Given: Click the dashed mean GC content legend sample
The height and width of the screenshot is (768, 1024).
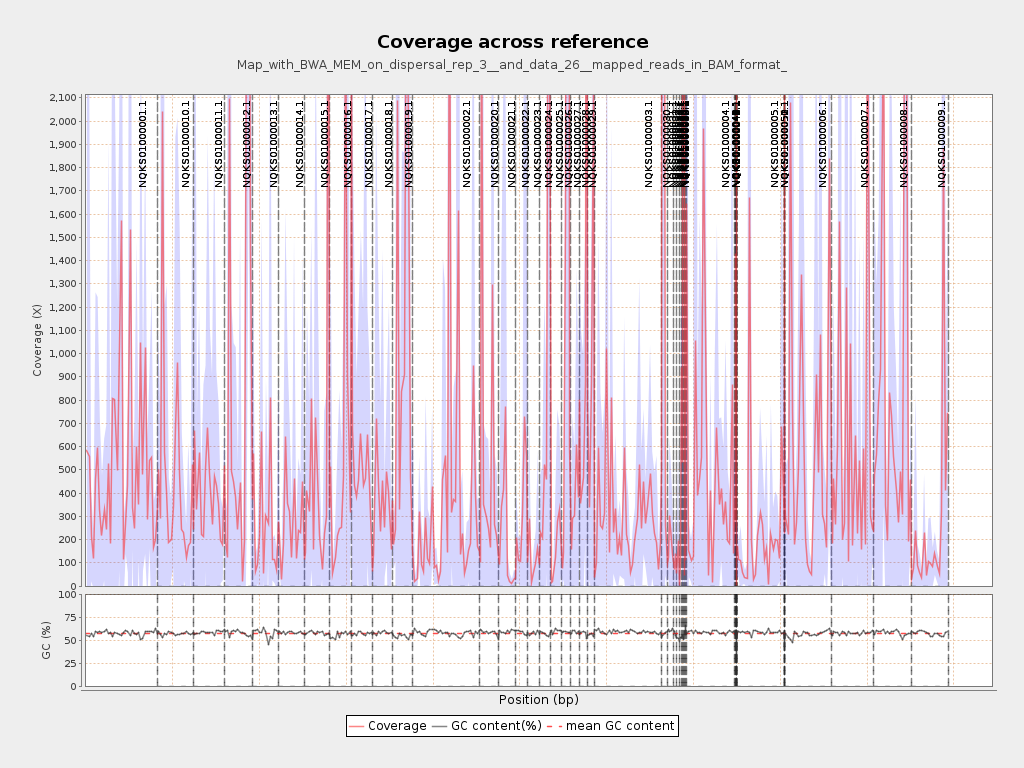Looking at the screenshot, I should [555, 726].
